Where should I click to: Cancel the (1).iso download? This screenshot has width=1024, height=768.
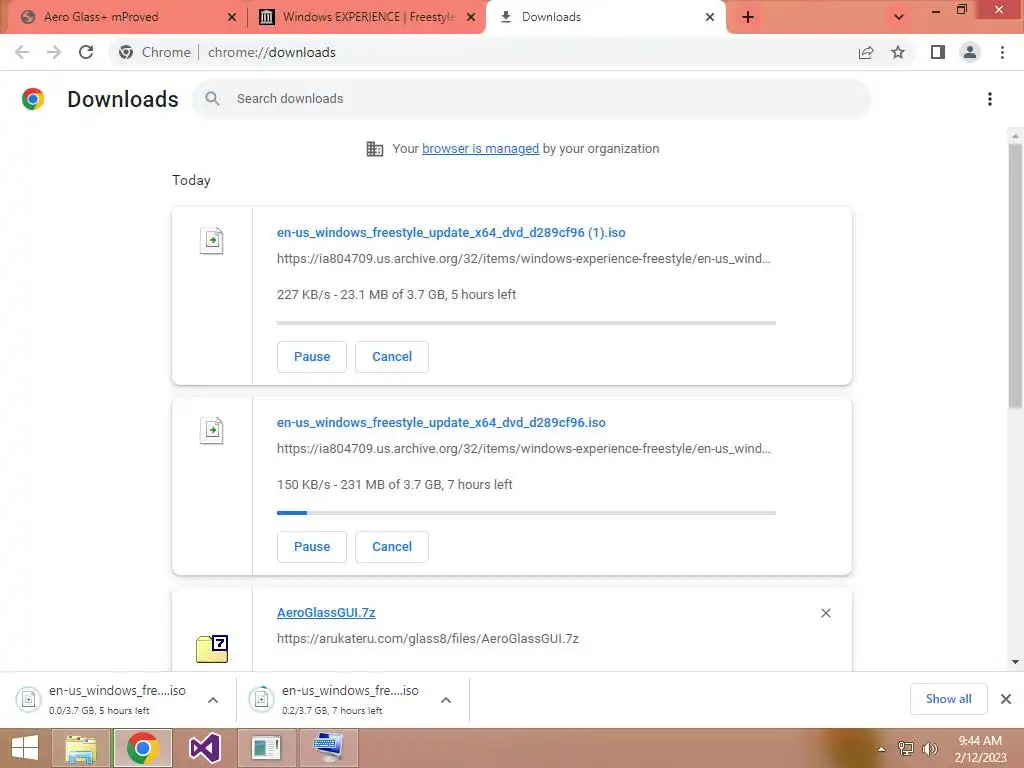point(392,357)
